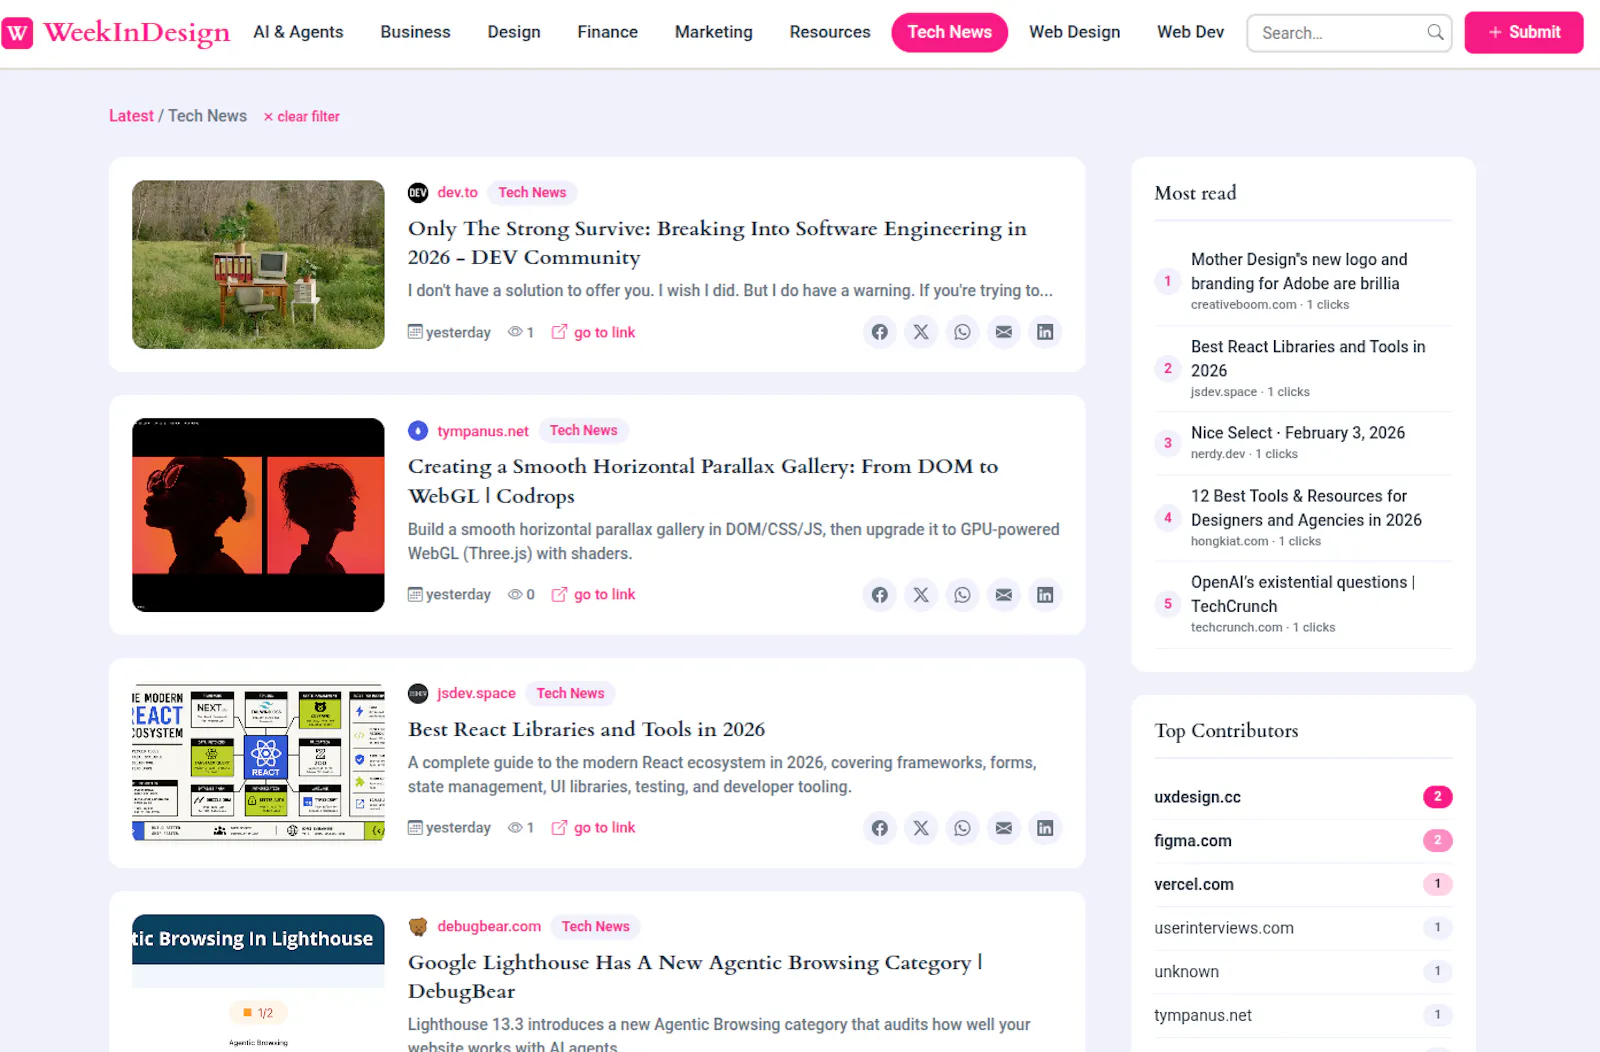Share Codrops parallax article on Facebook
Image resolution: width=1600 pixels, height=1052 pixels.
click(x=879, y=595)
